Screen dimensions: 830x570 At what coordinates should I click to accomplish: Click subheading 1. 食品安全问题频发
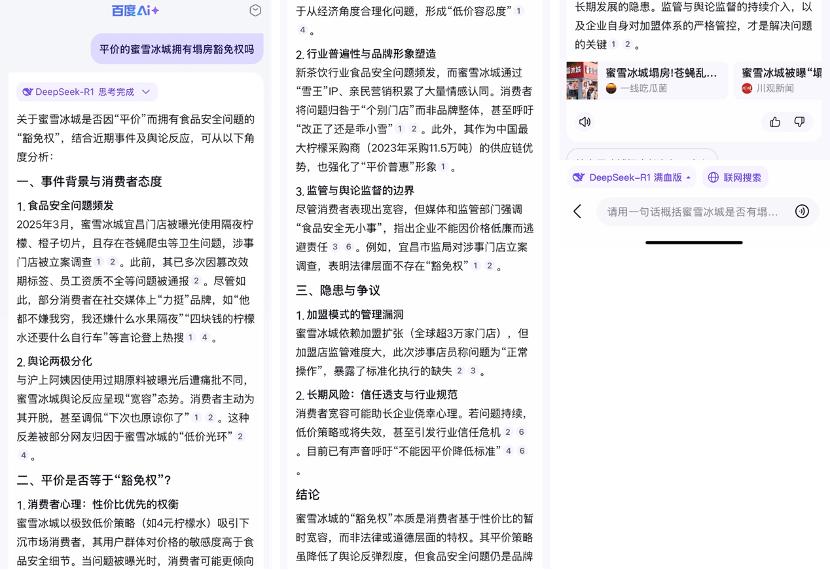(x=65, y=205)
